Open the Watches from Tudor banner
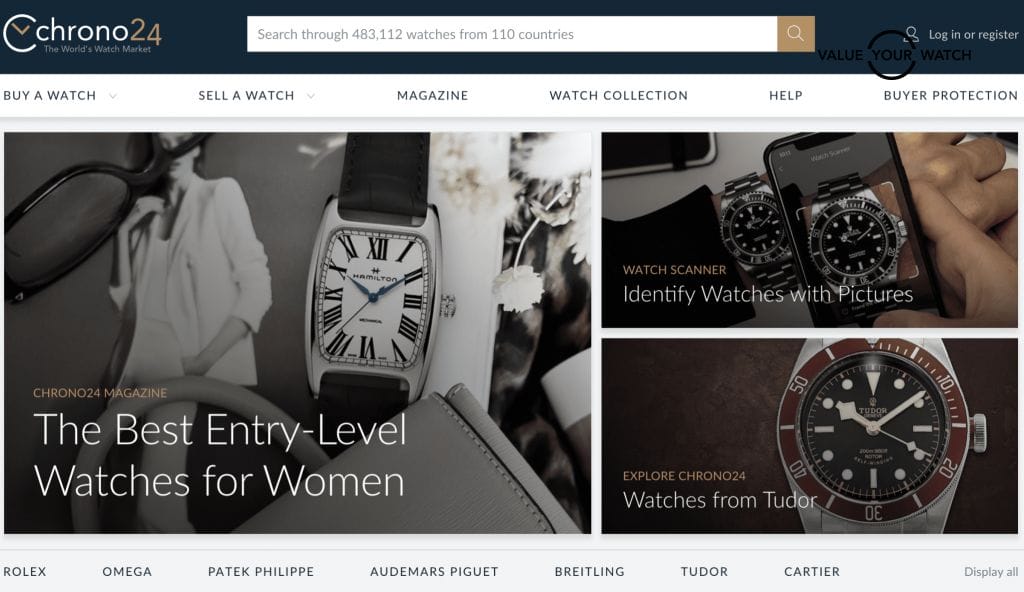 809,436
